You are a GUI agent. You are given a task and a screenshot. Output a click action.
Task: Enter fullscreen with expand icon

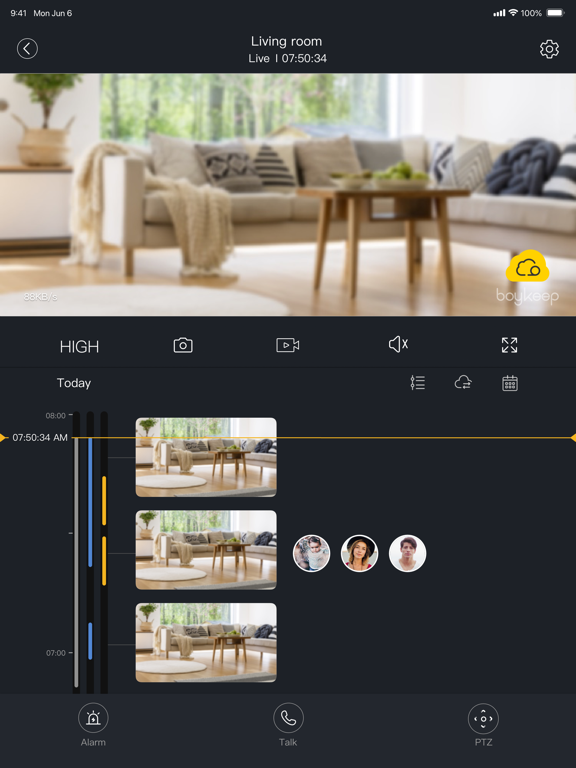pos(509,345)
